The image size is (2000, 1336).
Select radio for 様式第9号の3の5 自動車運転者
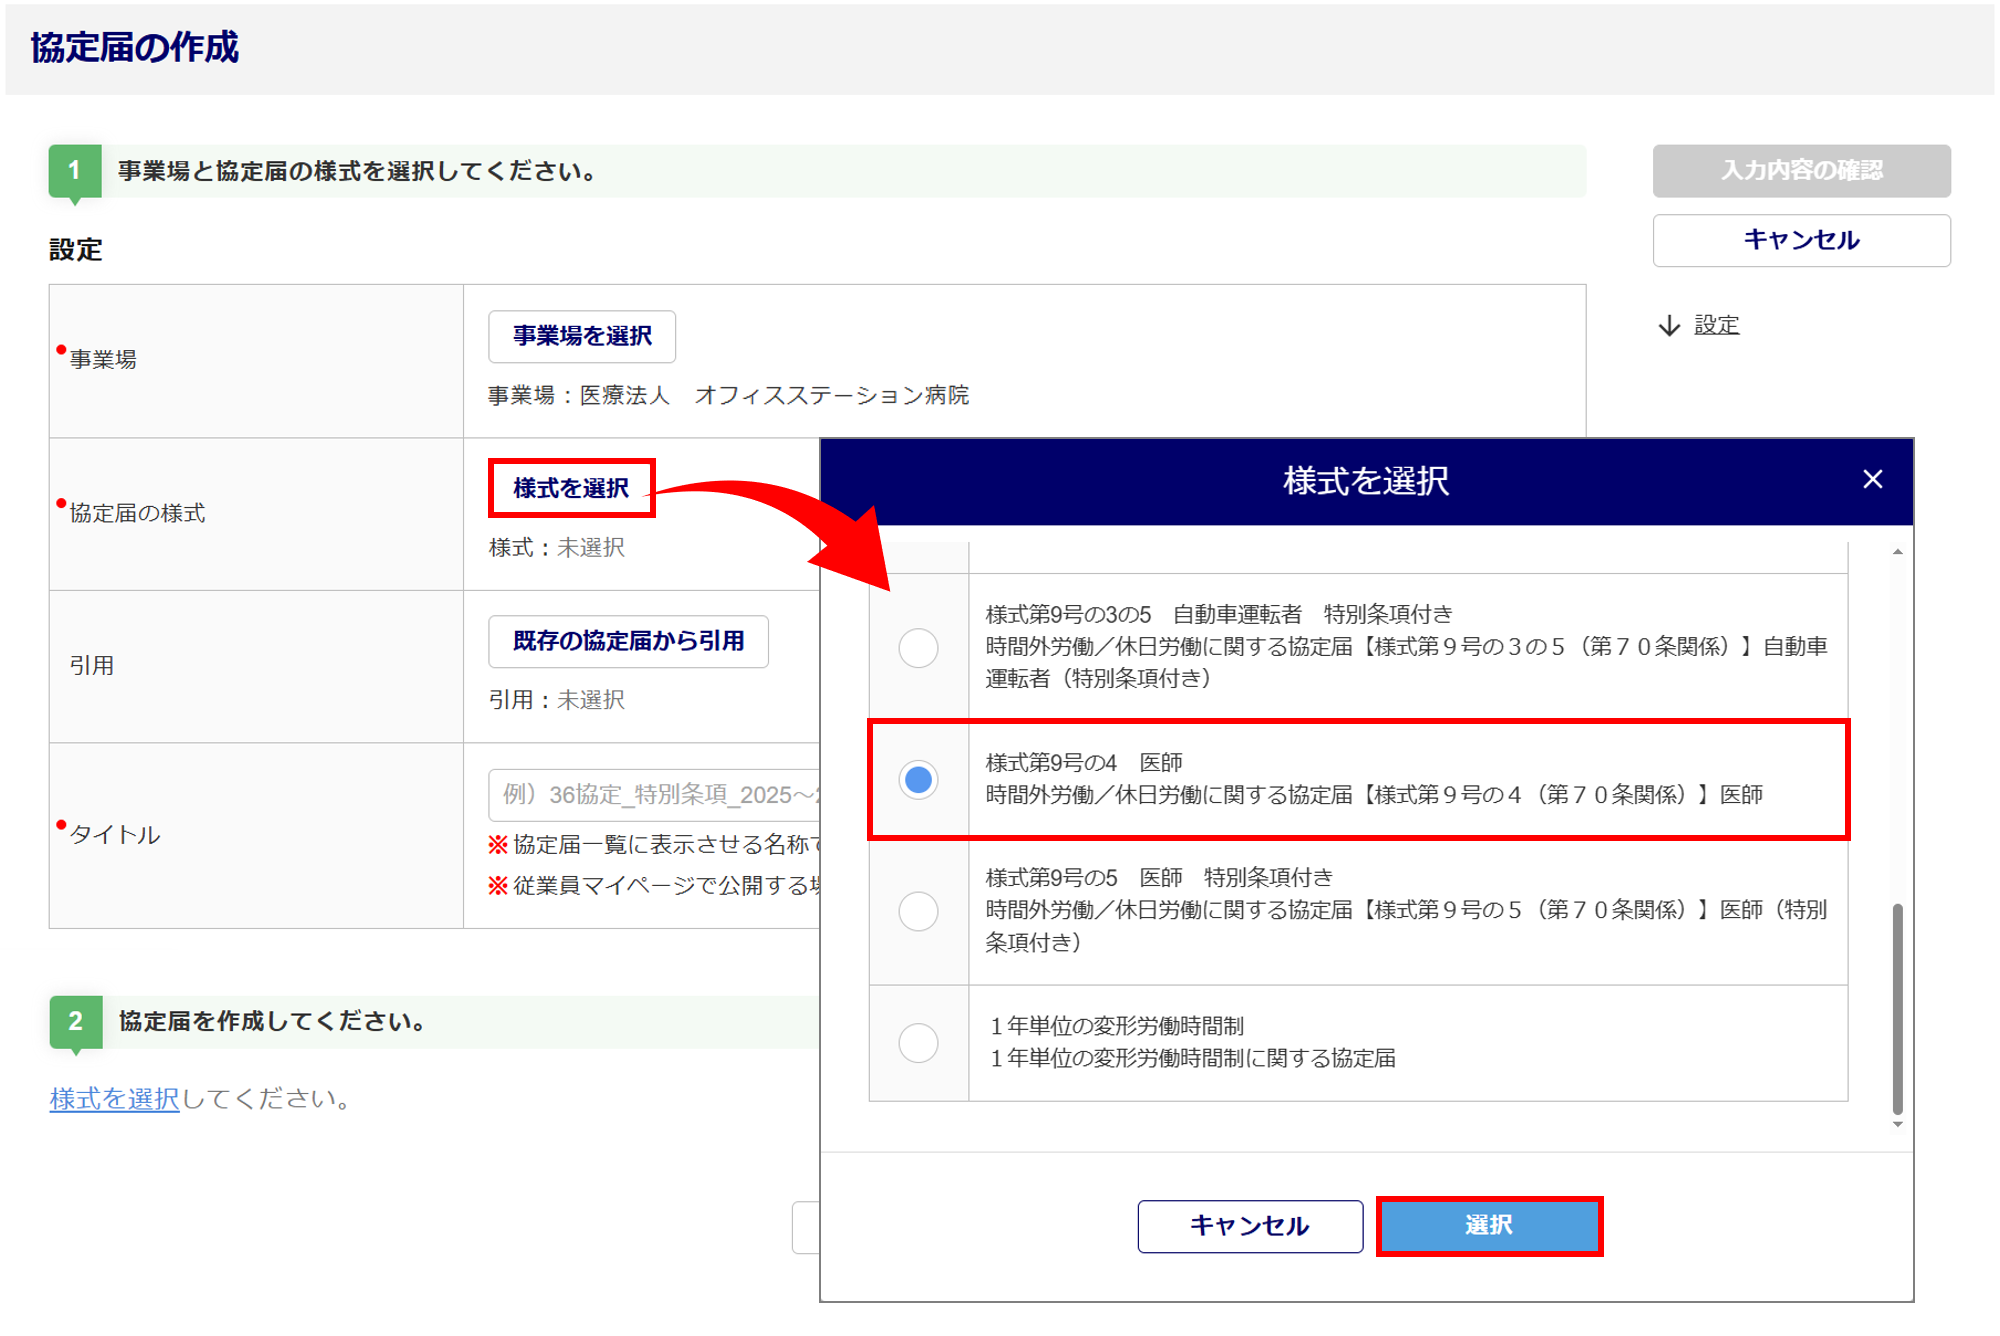(x=917, y=647)
